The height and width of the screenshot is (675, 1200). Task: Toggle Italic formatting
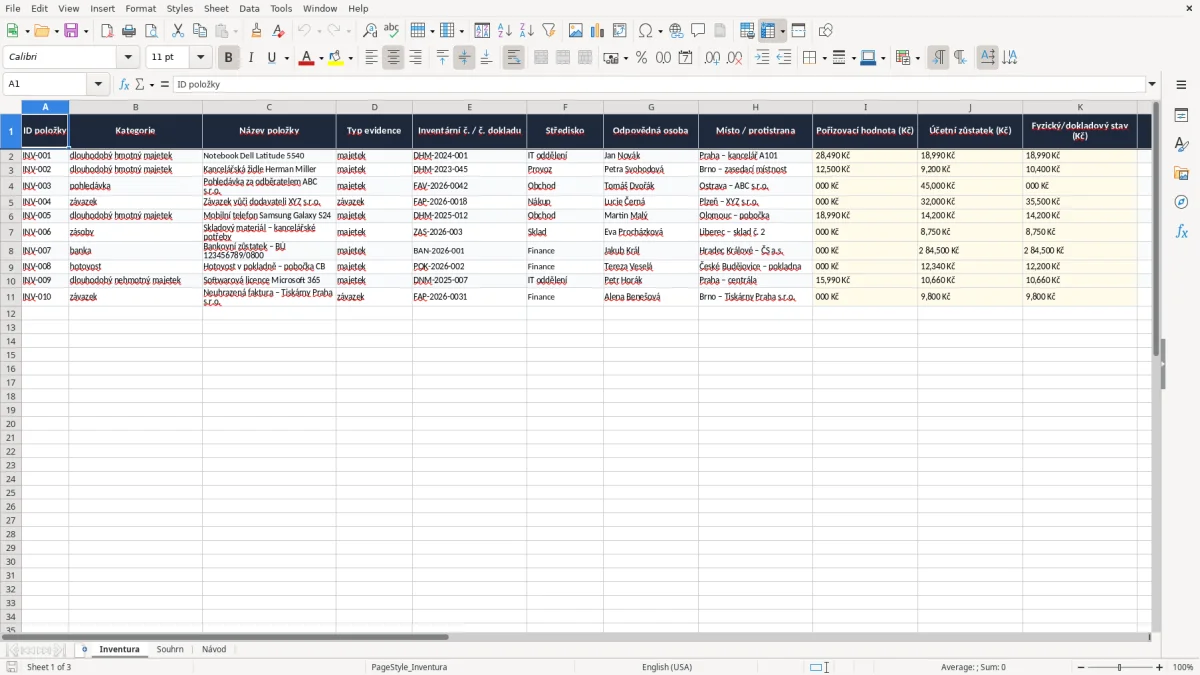(251, 58)
